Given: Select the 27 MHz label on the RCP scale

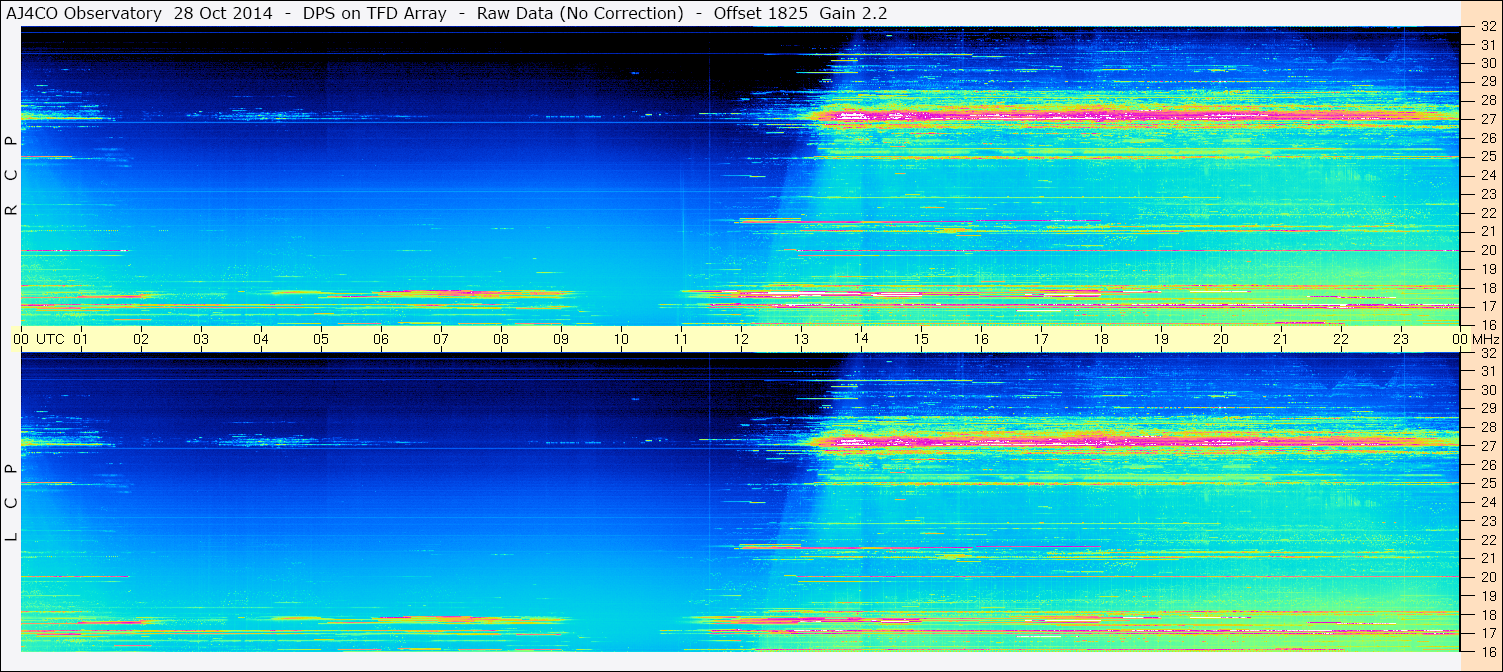Looking at the screenshot, I should 1487,119.
